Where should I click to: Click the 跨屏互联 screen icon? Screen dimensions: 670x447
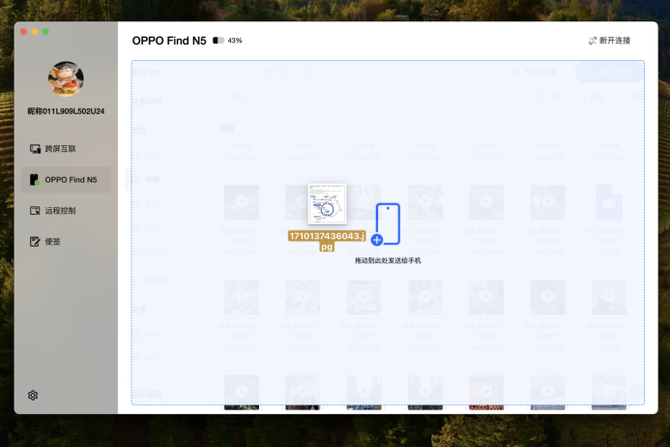coord(35,149)
